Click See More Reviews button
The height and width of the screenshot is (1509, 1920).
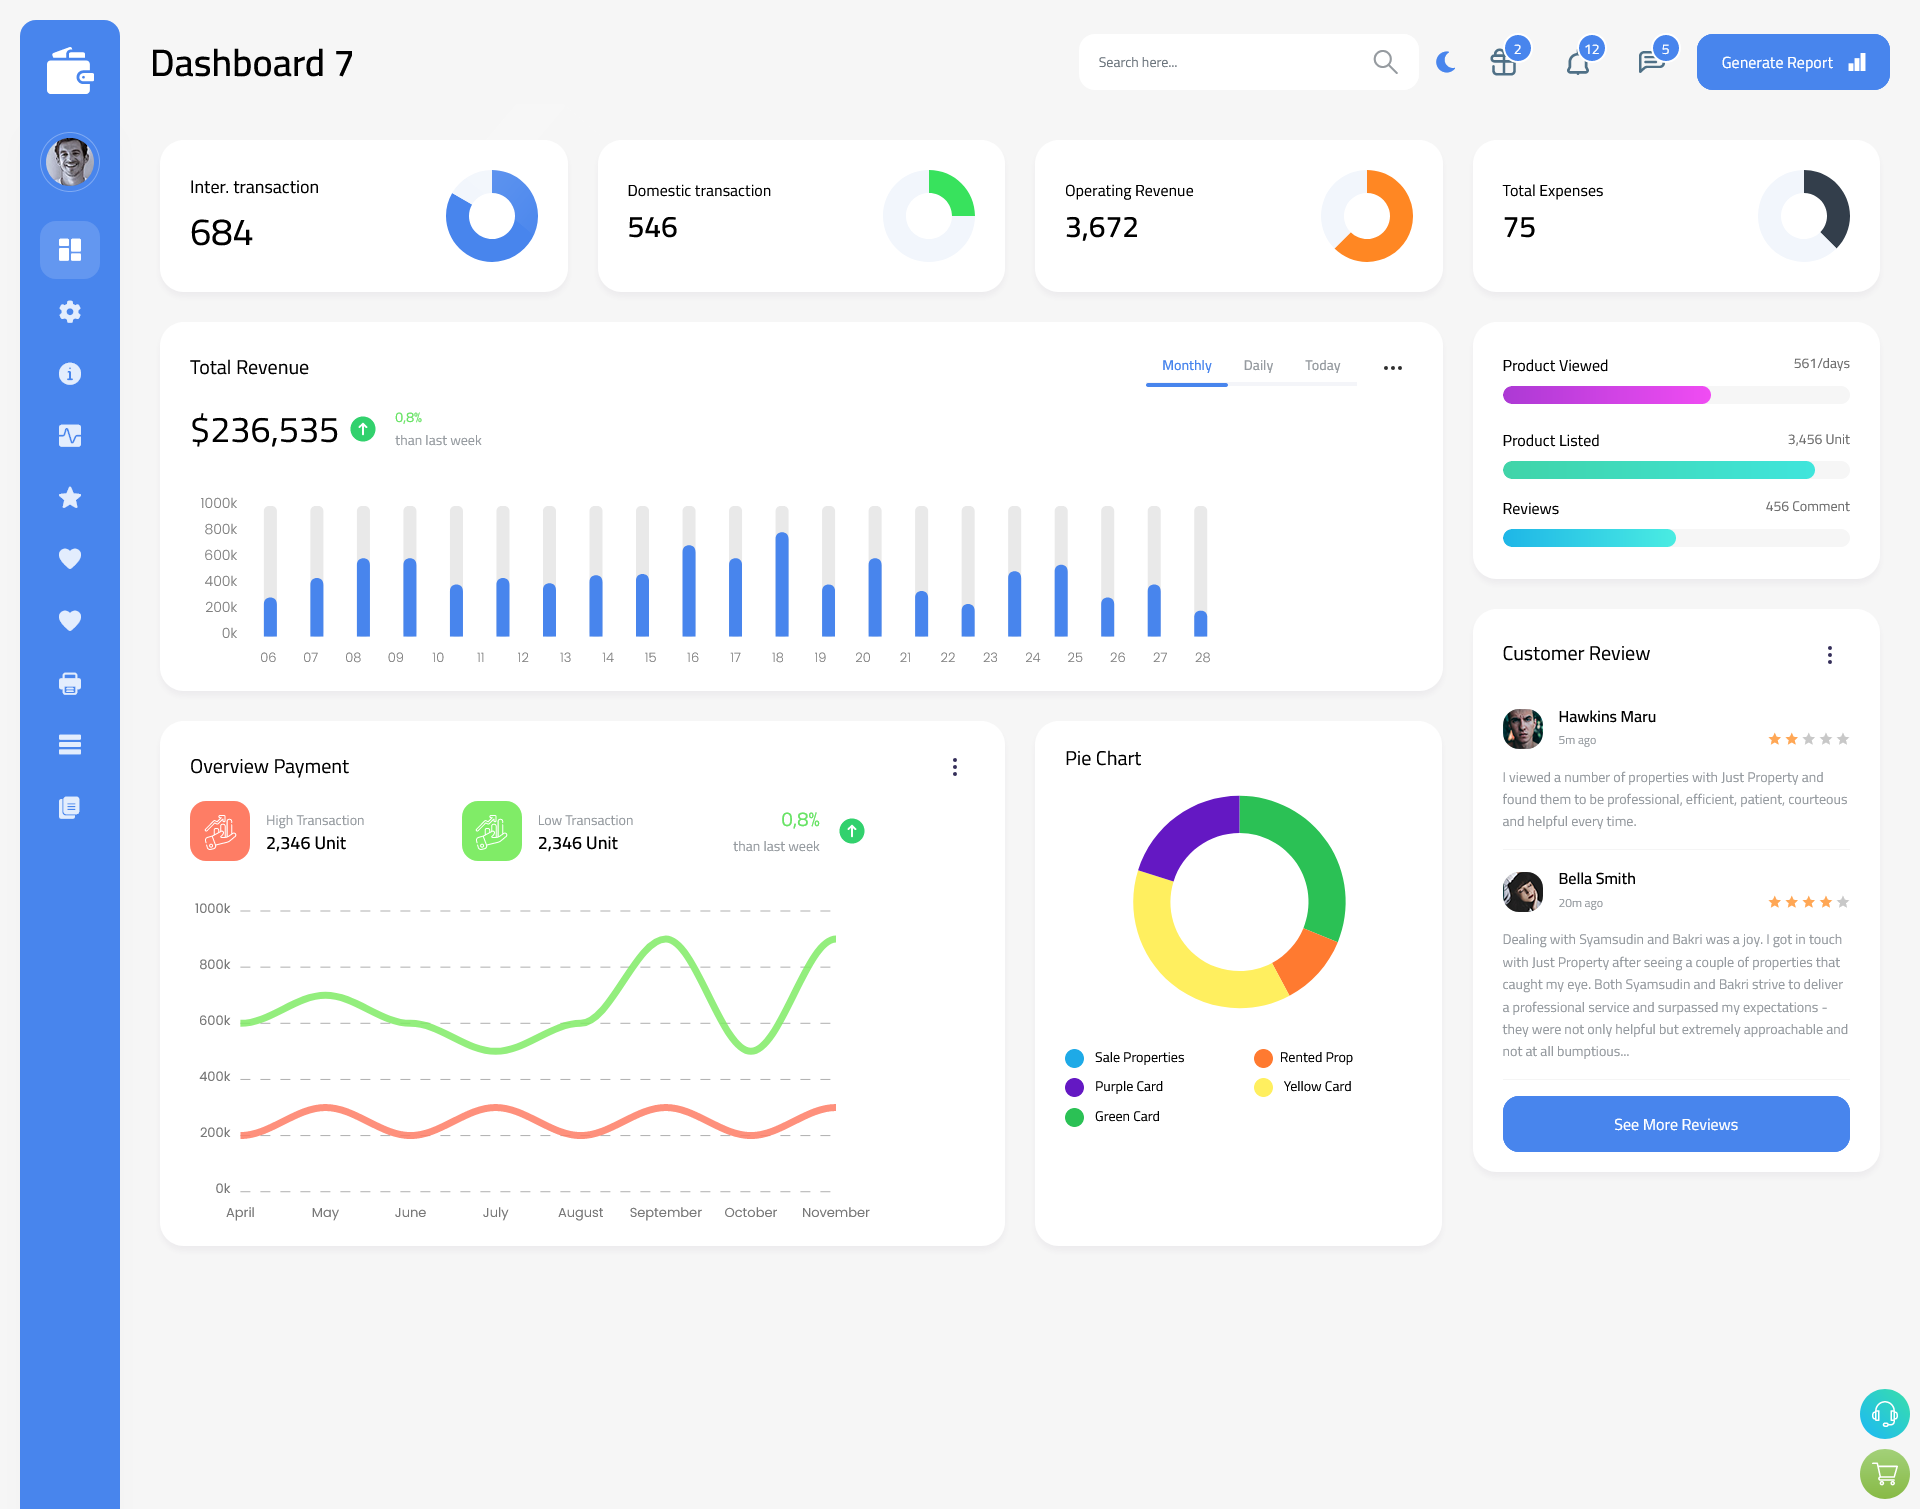point(1675,1124)
